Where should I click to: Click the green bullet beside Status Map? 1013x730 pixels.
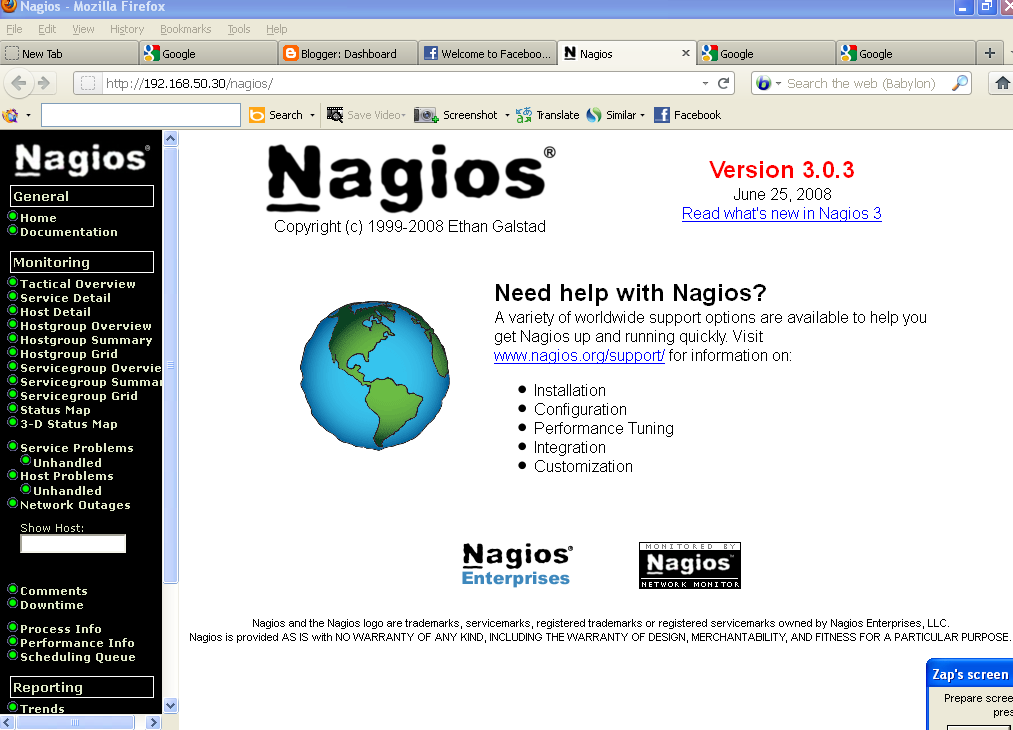(12, 408)
